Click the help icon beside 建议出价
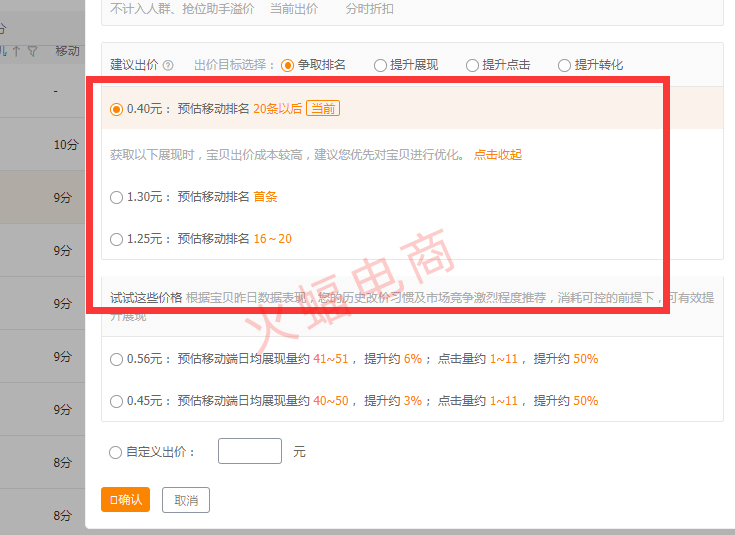The image size is (735, 535). 168,66
